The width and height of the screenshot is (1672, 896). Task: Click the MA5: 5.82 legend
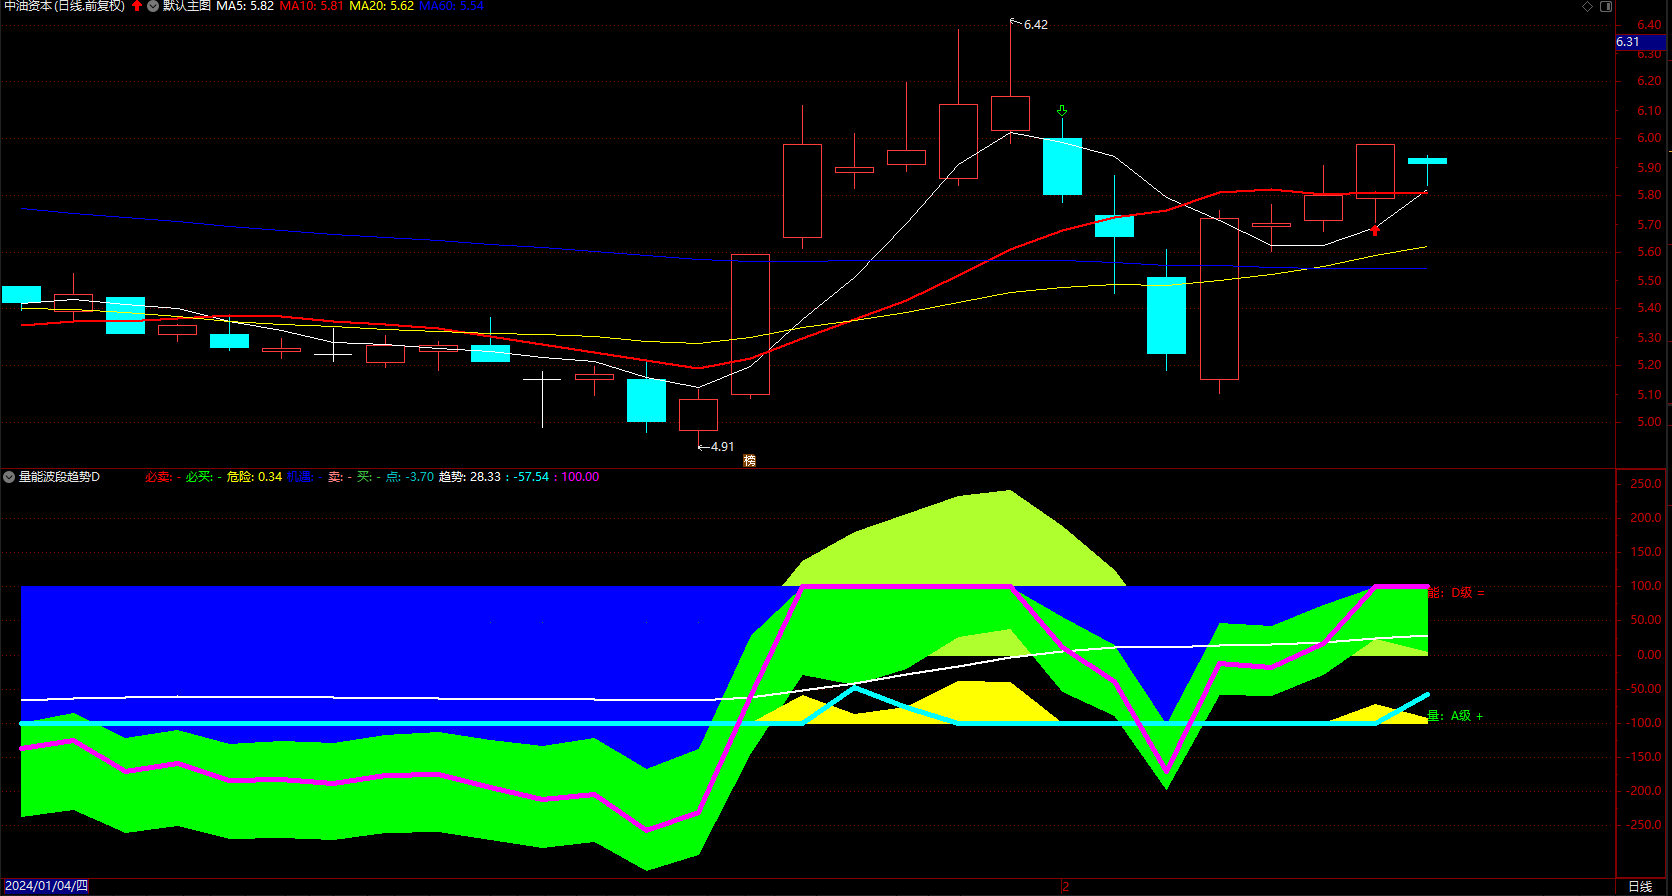pyautogui.click(x=245, y=6)
